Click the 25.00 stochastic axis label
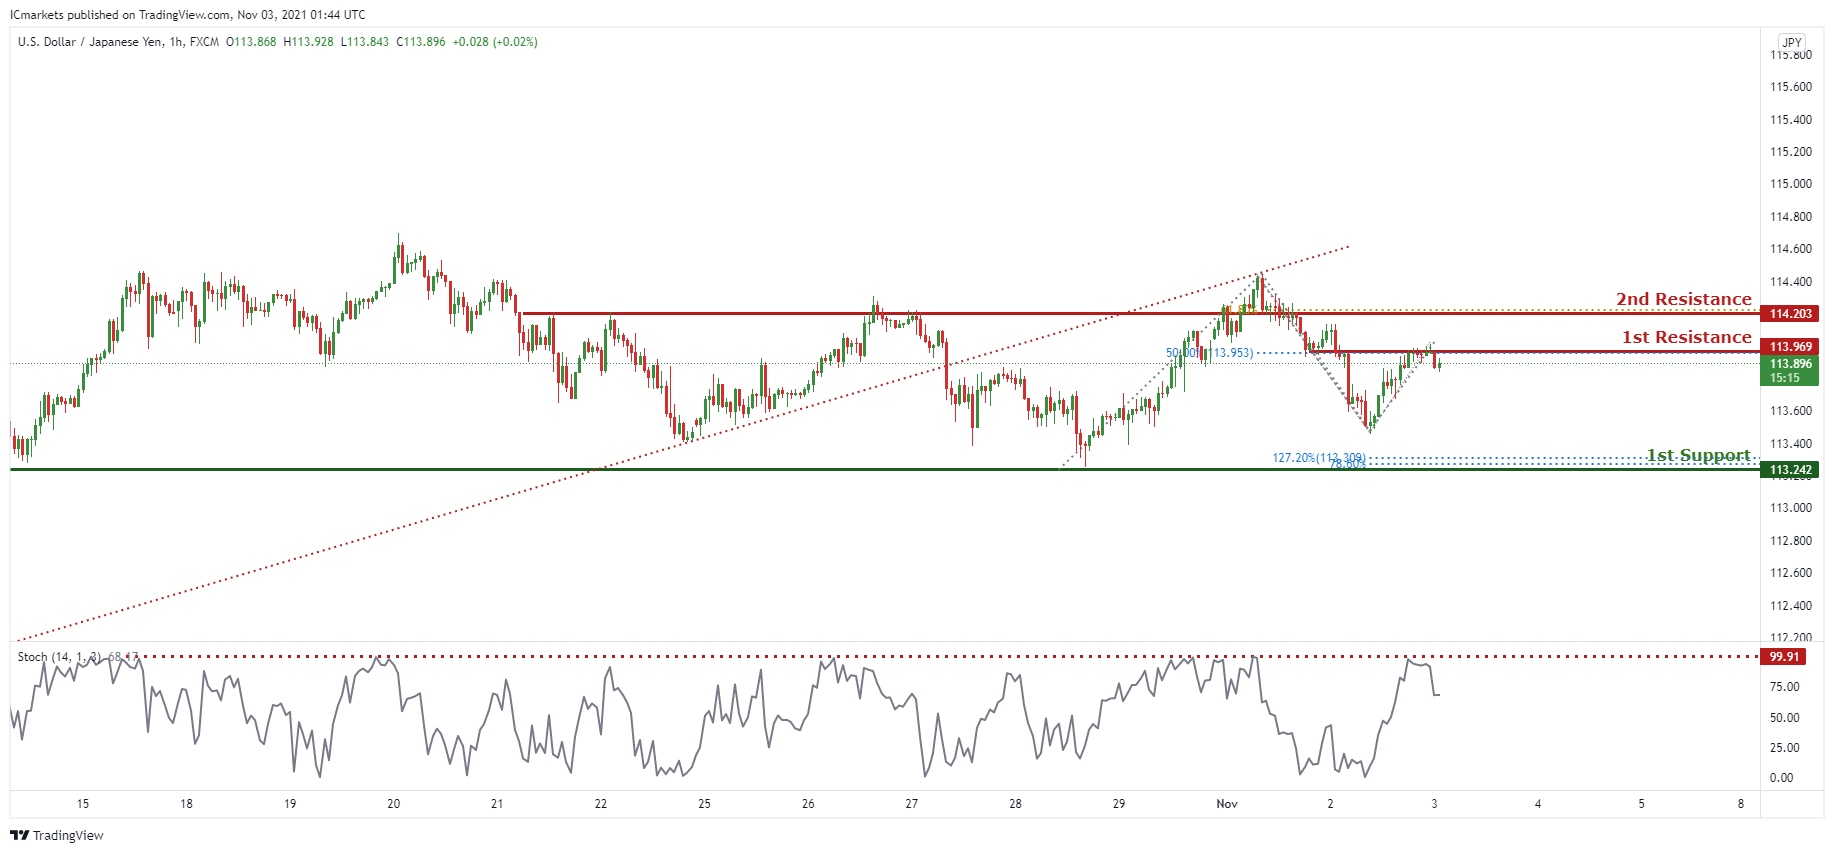1834x853 pixels. [x=1785, y=748]
